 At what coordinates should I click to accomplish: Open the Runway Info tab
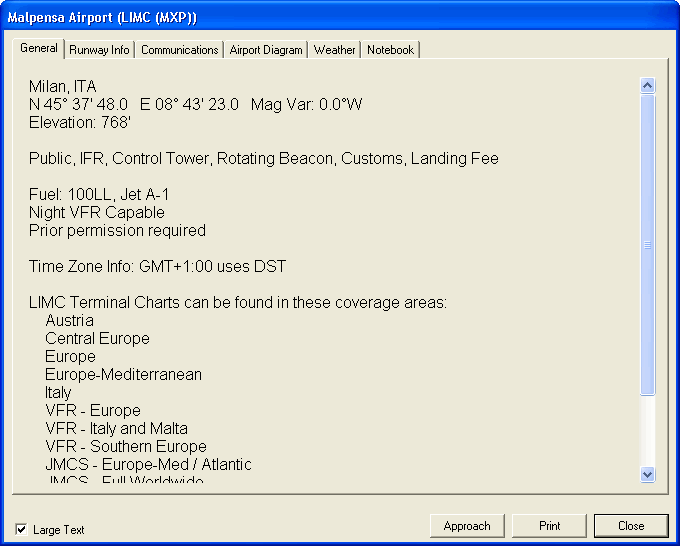coord(99,50)
